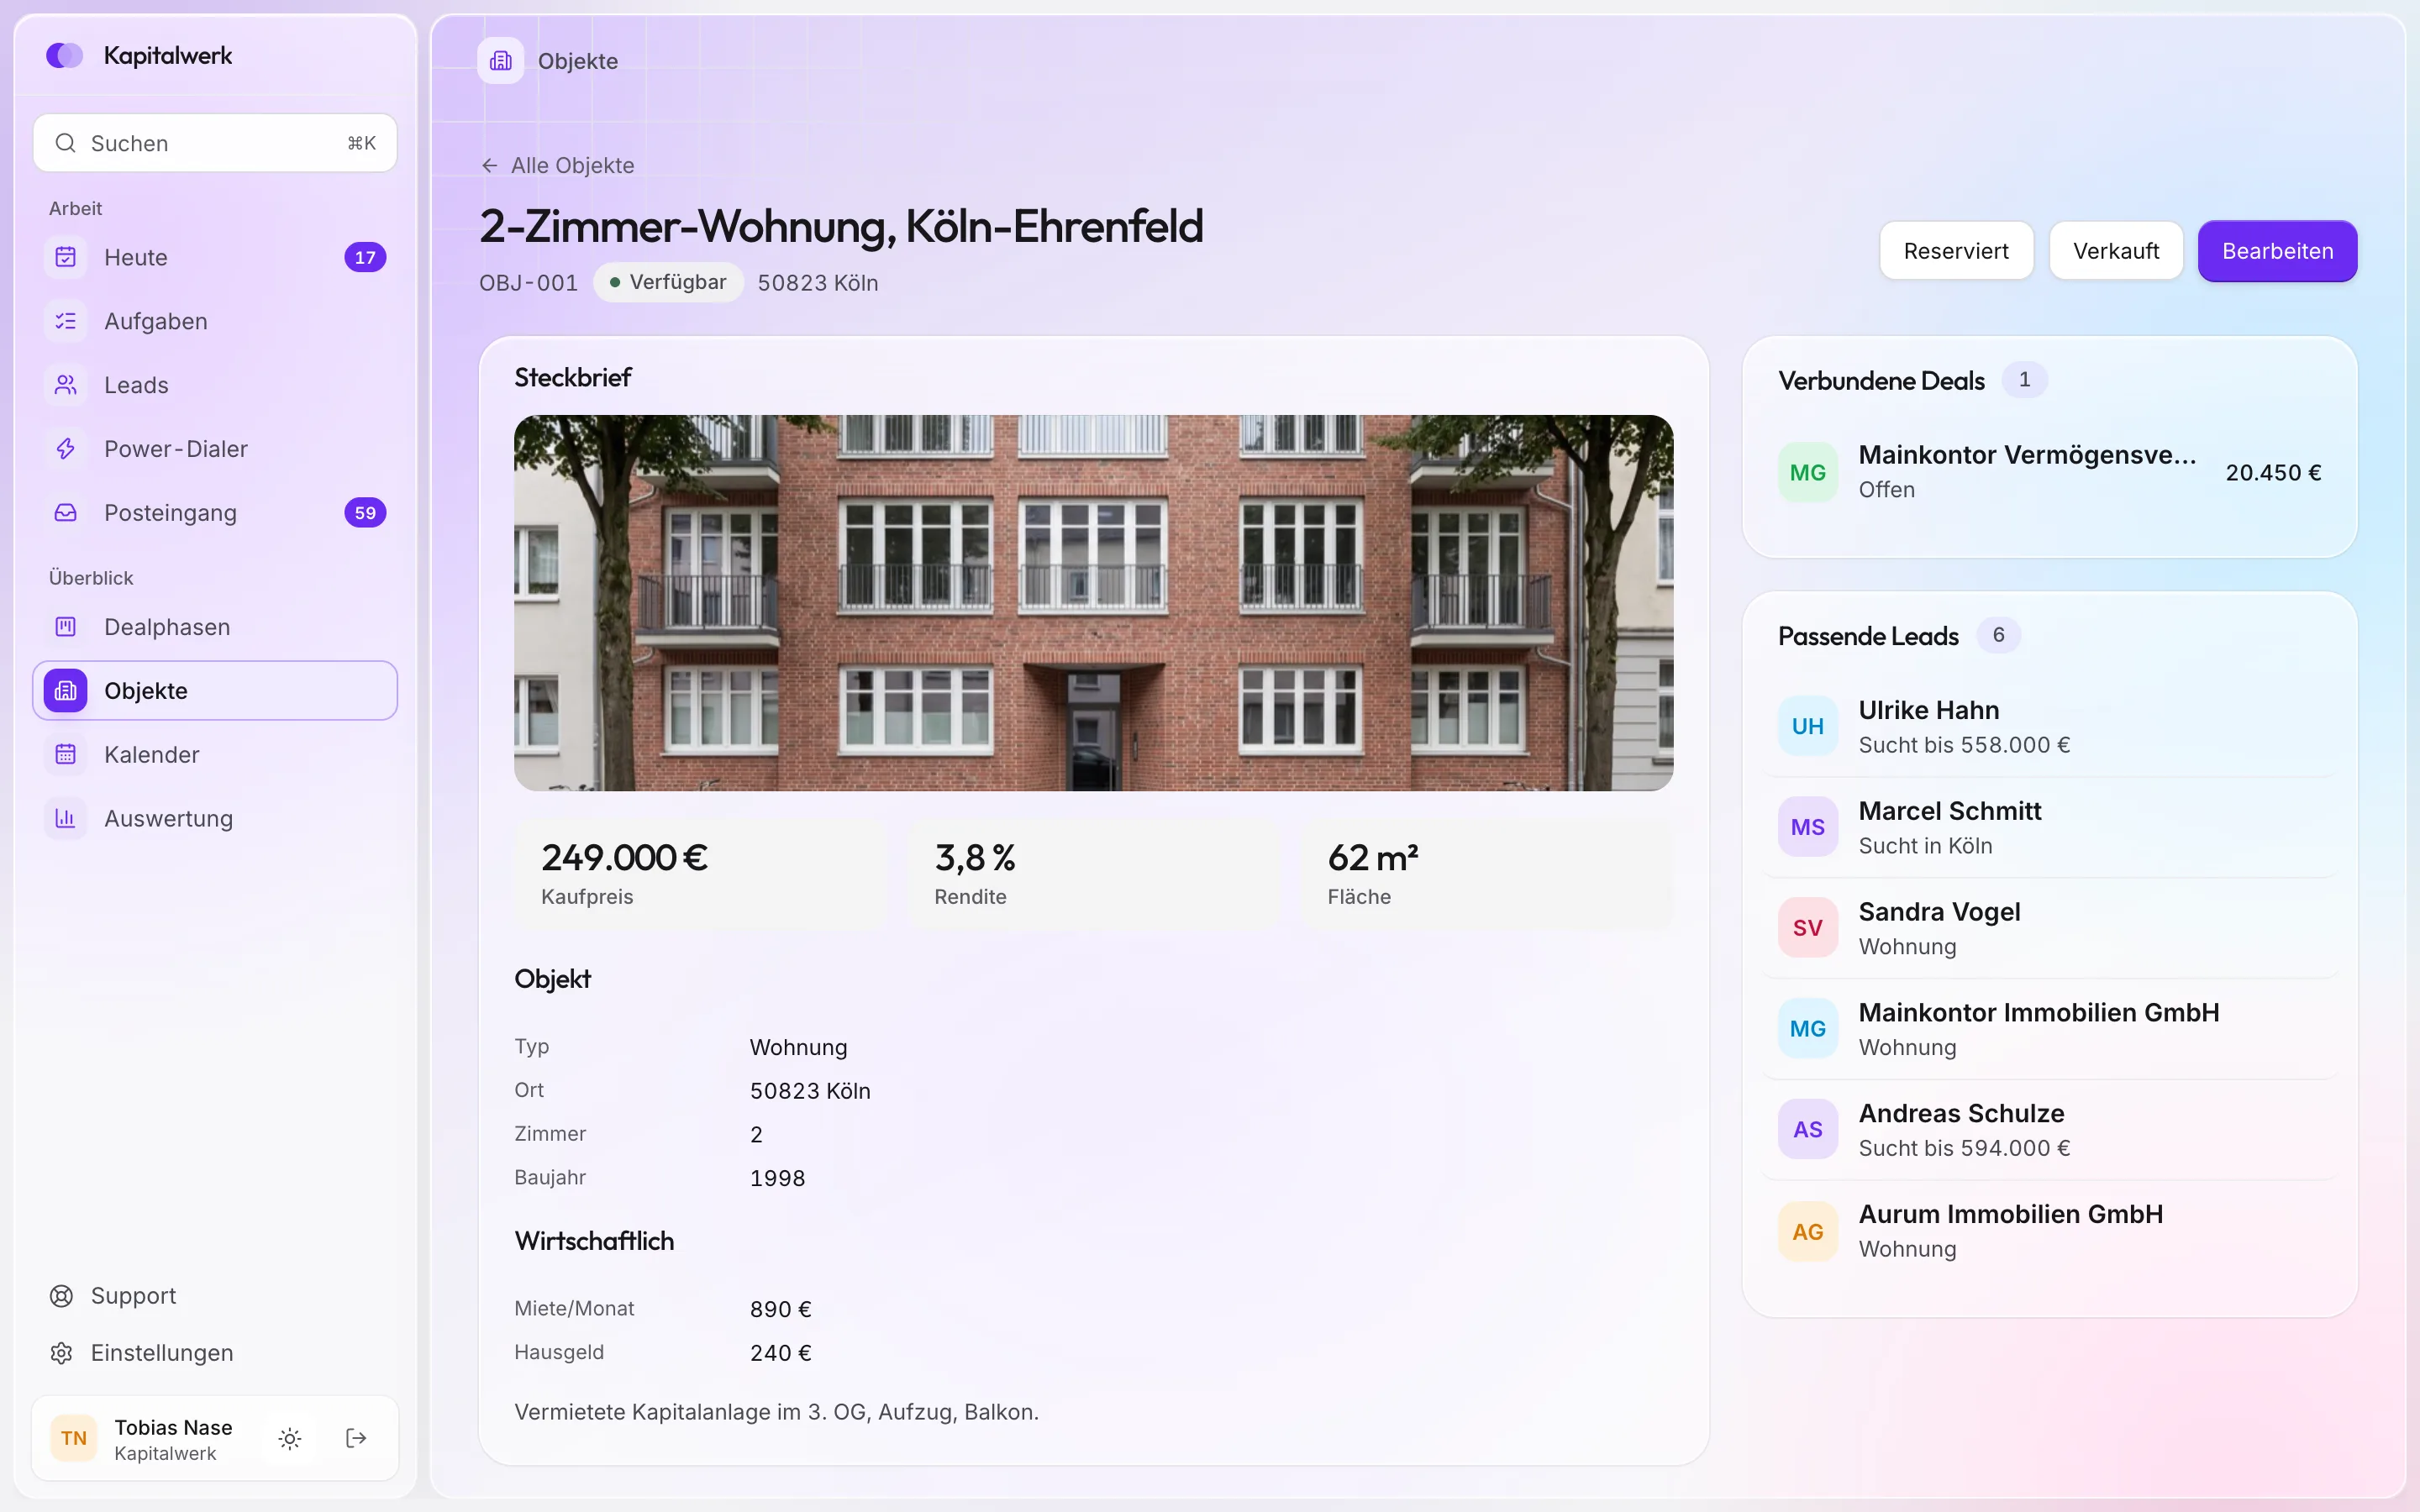
Task: Click the Support lifebuoy icon
Action: [62, 1296]
